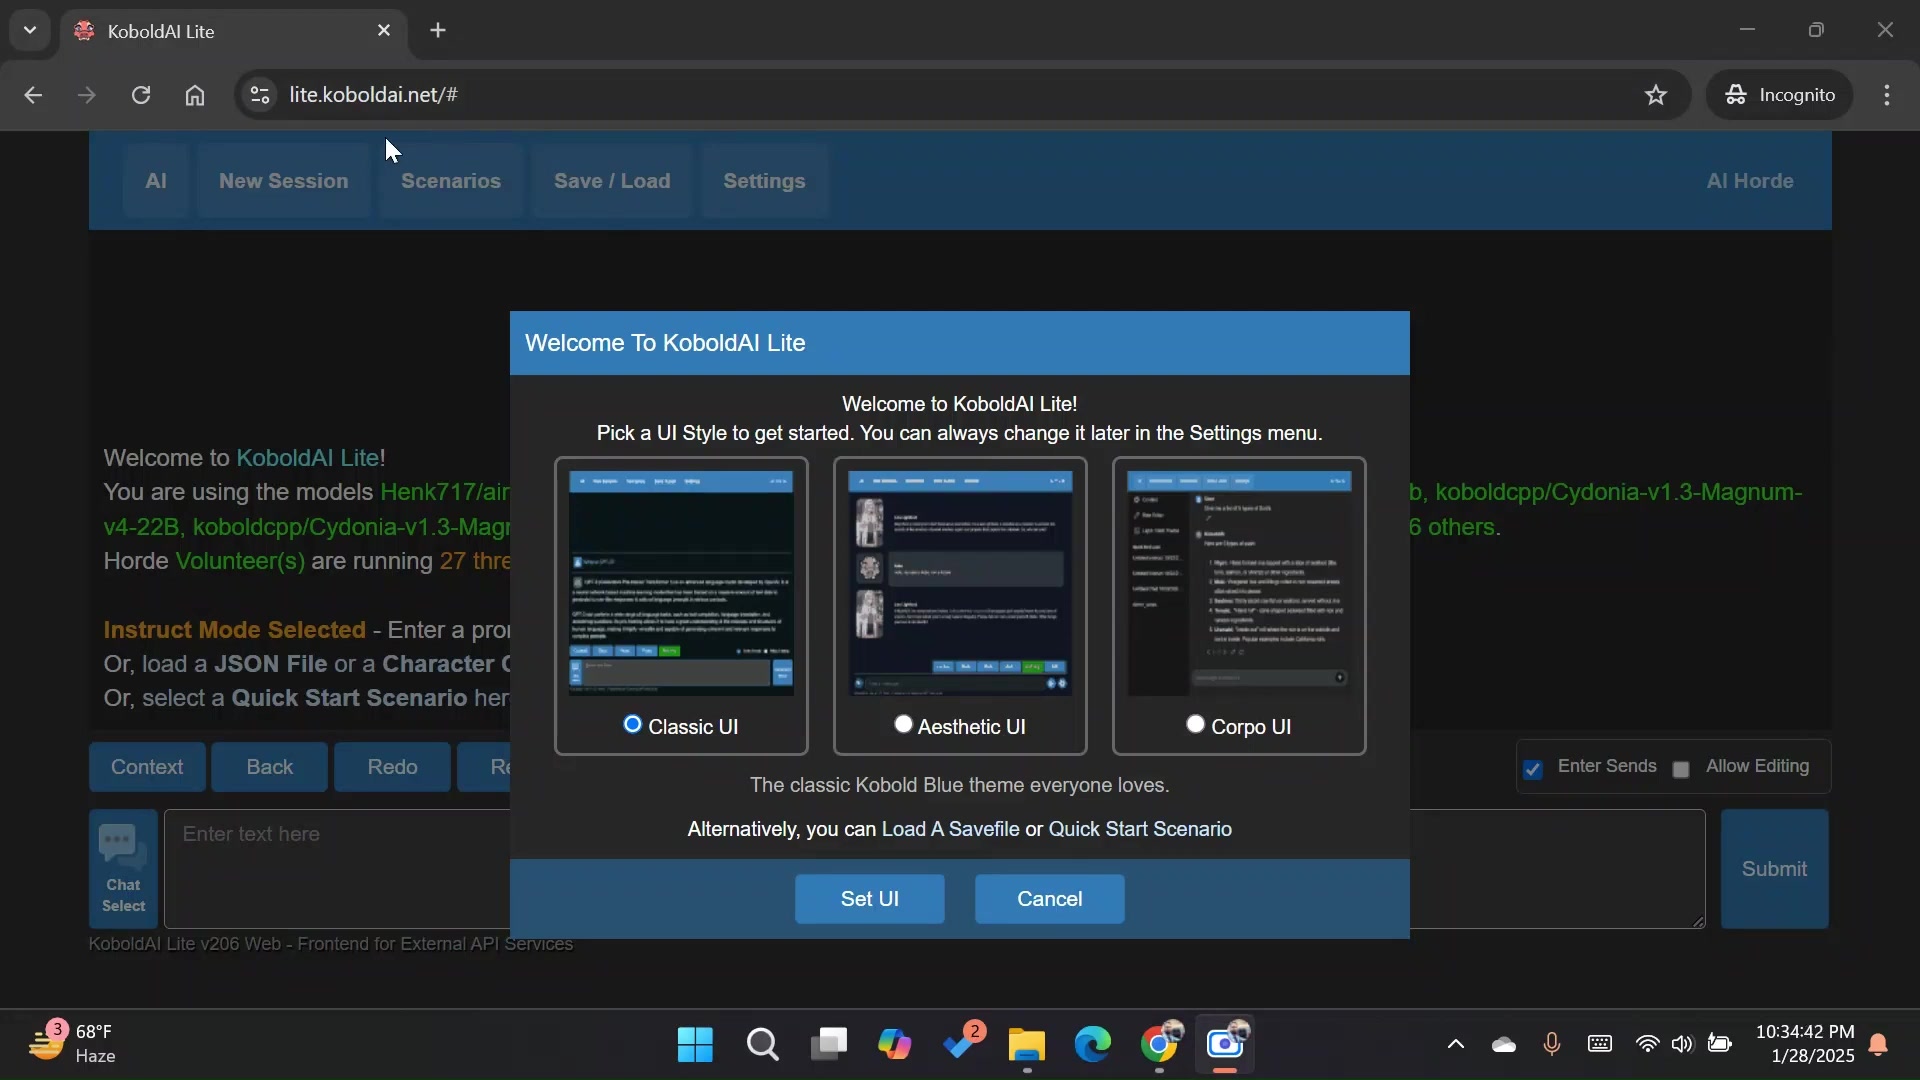Viewport: 1920px width, 1080px height.
Task: Select the Corpo UI radio button
Action: [x=1195, y=724]
